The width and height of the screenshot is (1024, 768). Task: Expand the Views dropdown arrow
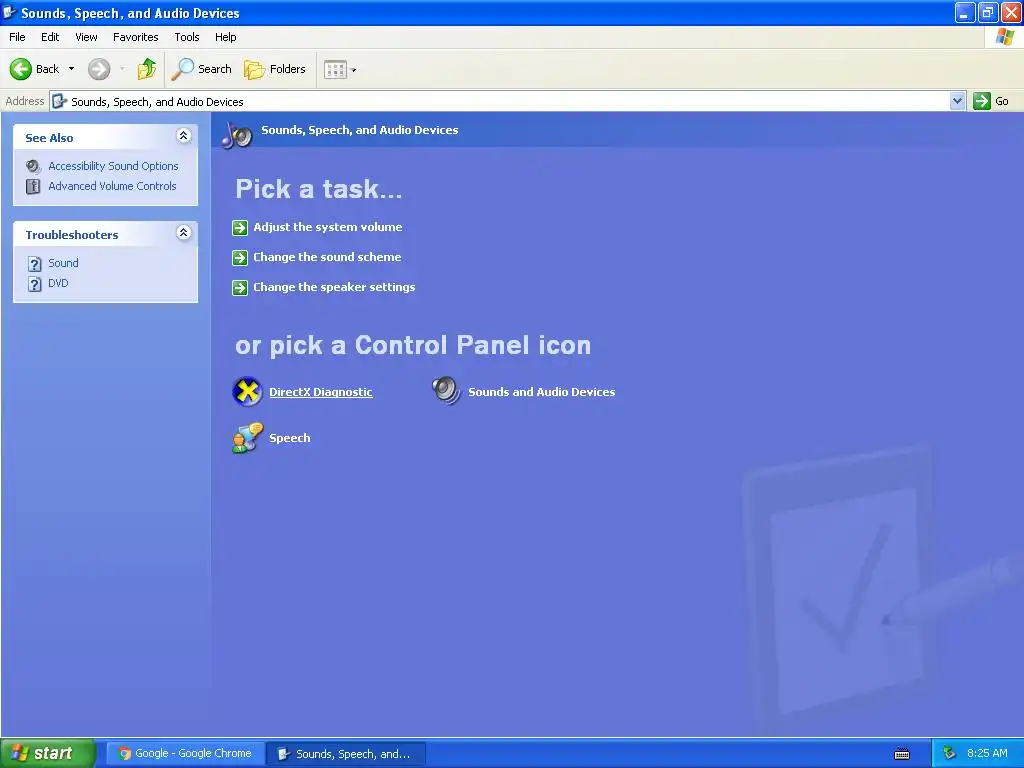tap(354, 70)
